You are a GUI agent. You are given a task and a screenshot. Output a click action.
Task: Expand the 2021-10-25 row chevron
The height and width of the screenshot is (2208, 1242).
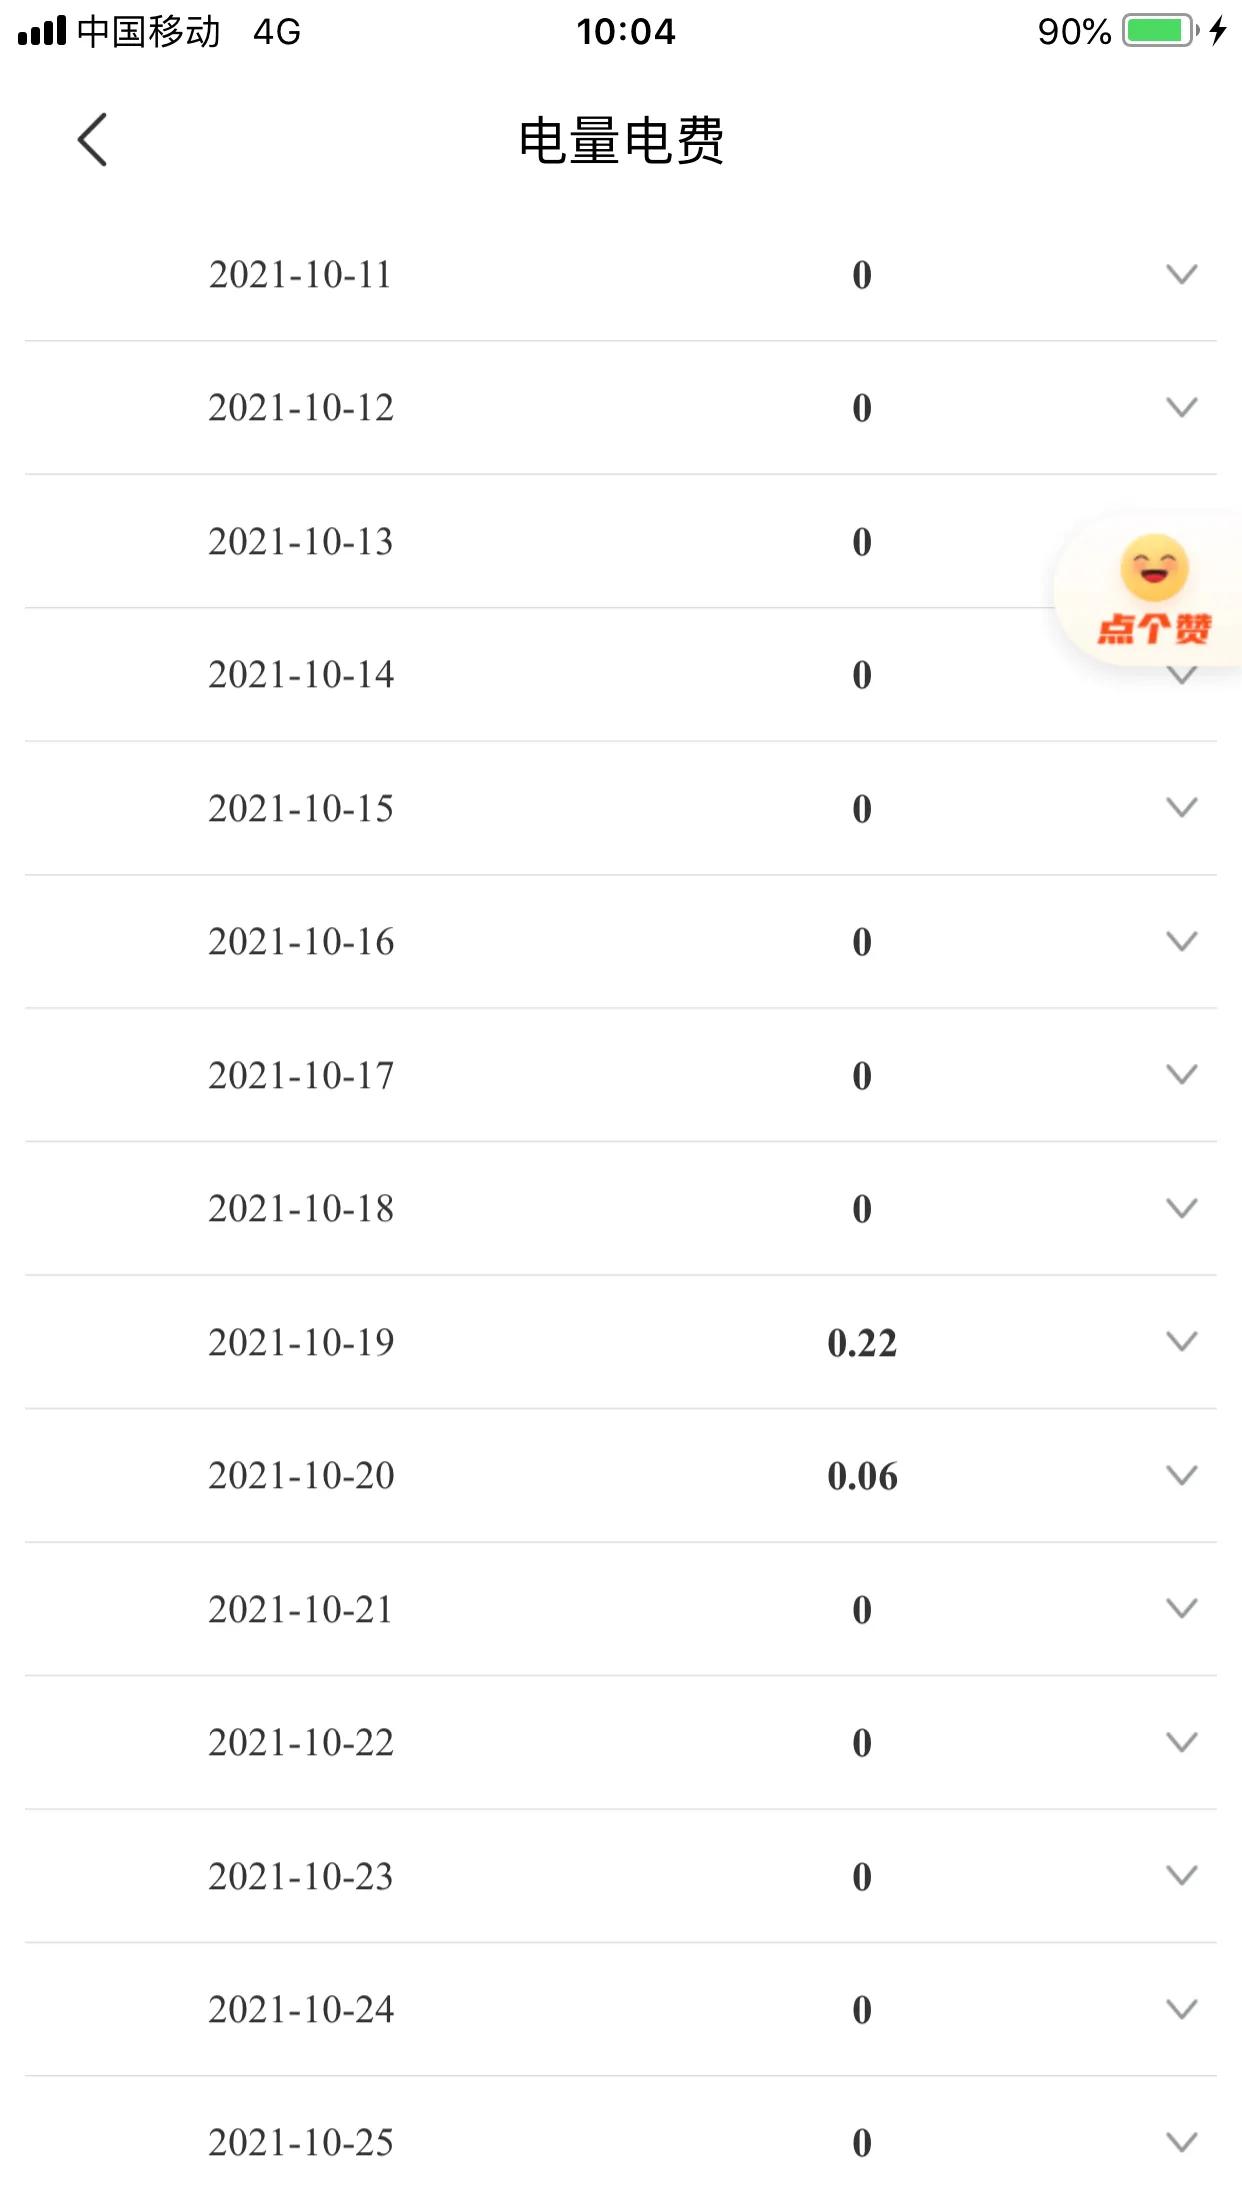1181,2142
